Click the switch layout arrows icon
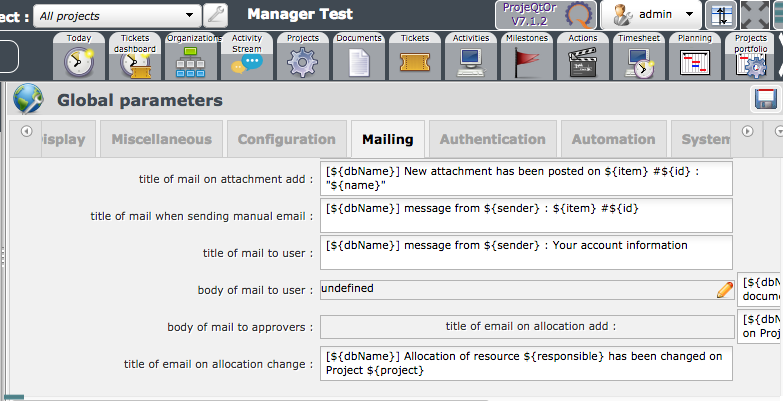Viewport: 783px width, 401px height. [721, 15]
